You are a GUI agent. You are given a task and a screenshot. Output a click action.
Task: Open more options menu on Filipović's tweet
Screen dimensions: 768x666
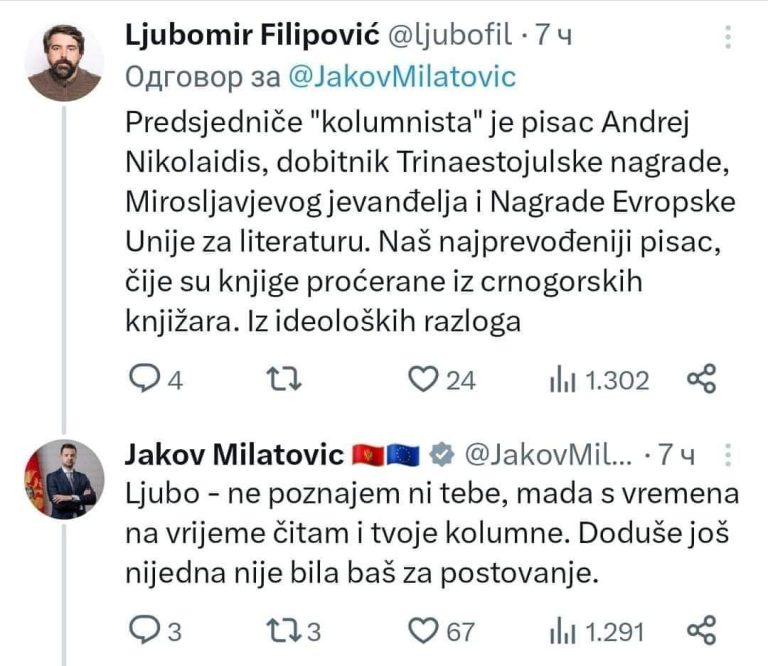[x=727, y=37]
